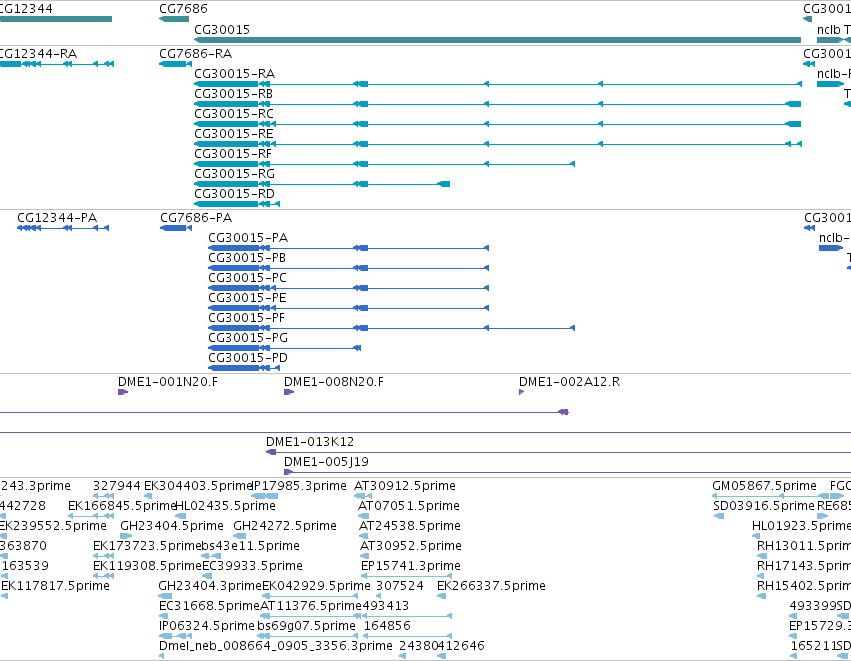Click the CG7686 gene label
The height and width of the screenshot is (661, 851).
[183, 9]
